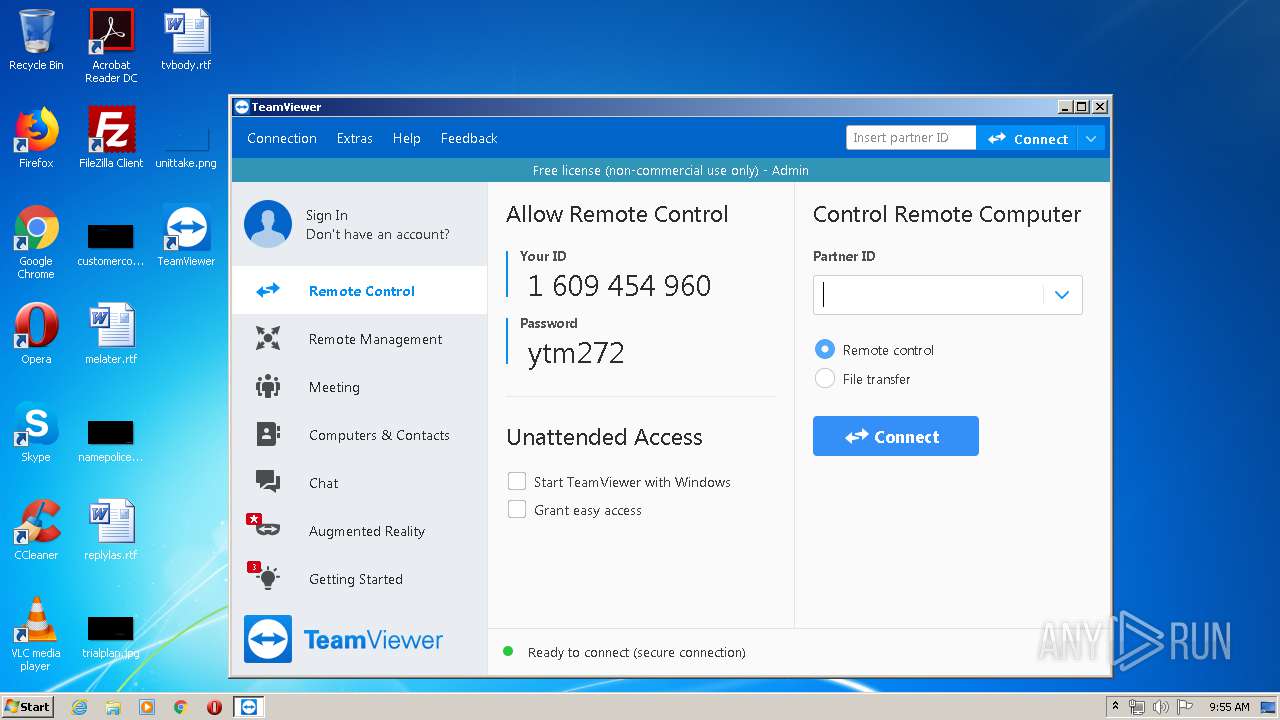Select the FileZilla Client desktop shortcut
This screenshot has width=1280, height=720.
point(111,138)
